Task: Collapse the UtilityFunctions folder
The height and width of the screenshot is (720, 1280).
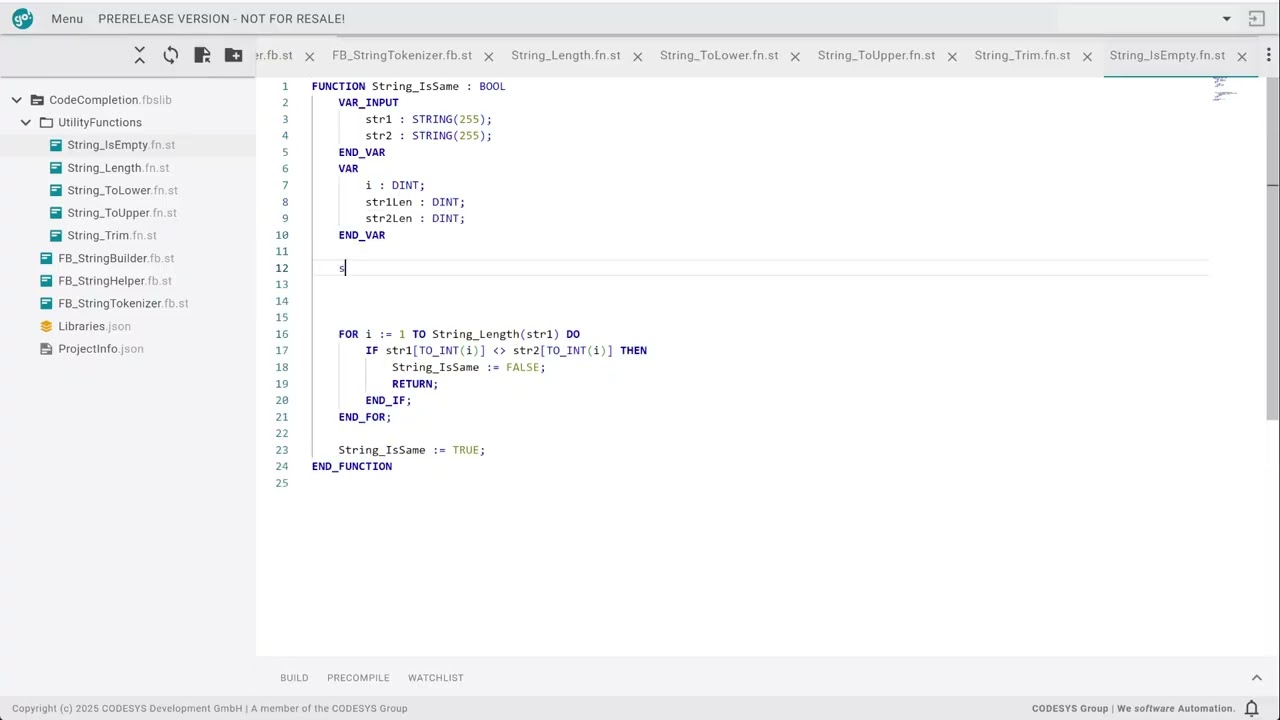Action: 26,122
